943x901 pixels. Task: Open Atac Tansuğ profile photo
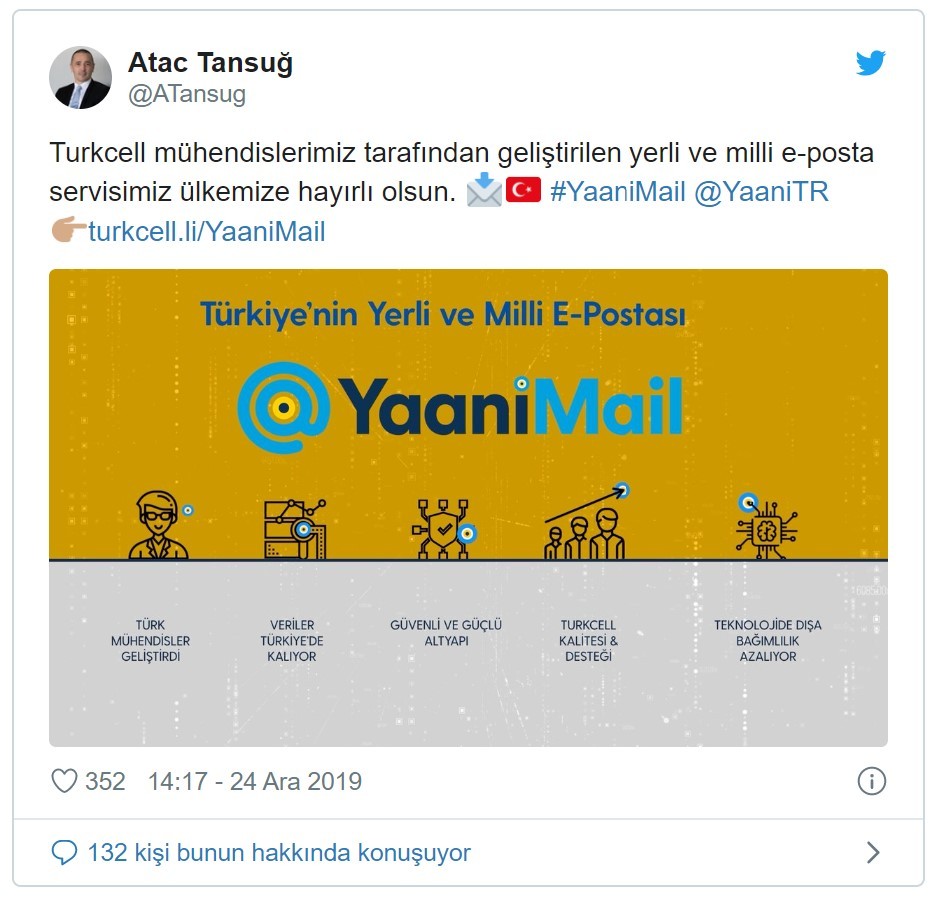point(80,78)
